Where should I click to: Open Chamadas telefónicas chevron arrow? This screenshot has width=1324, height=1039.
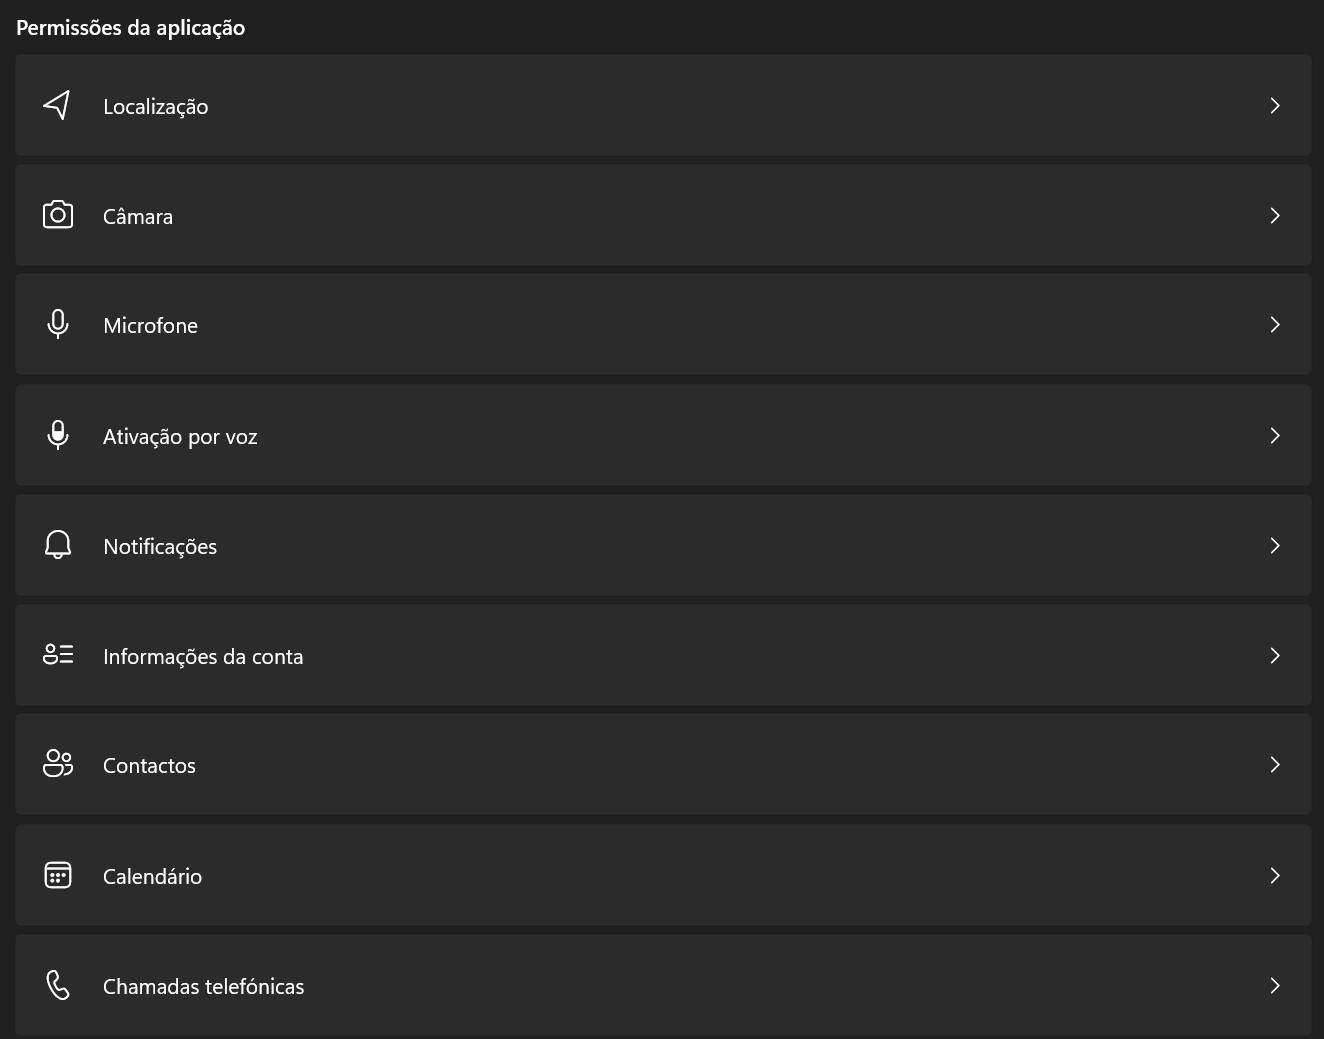1274,985
